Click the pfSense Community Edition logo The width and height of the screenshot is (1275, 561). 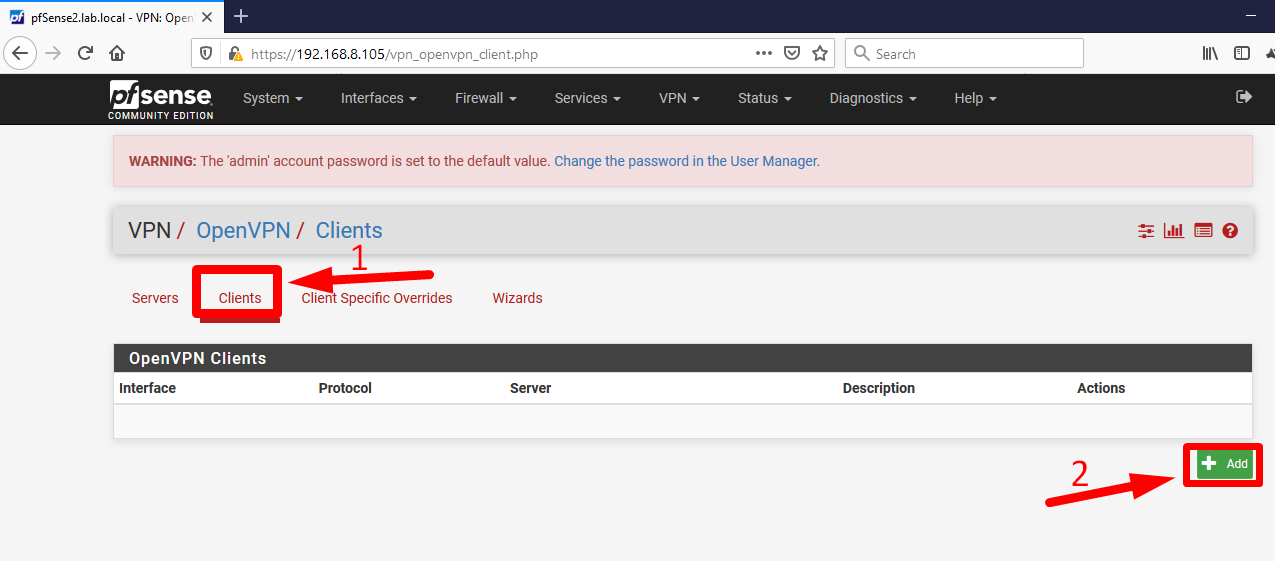(161, 100)
